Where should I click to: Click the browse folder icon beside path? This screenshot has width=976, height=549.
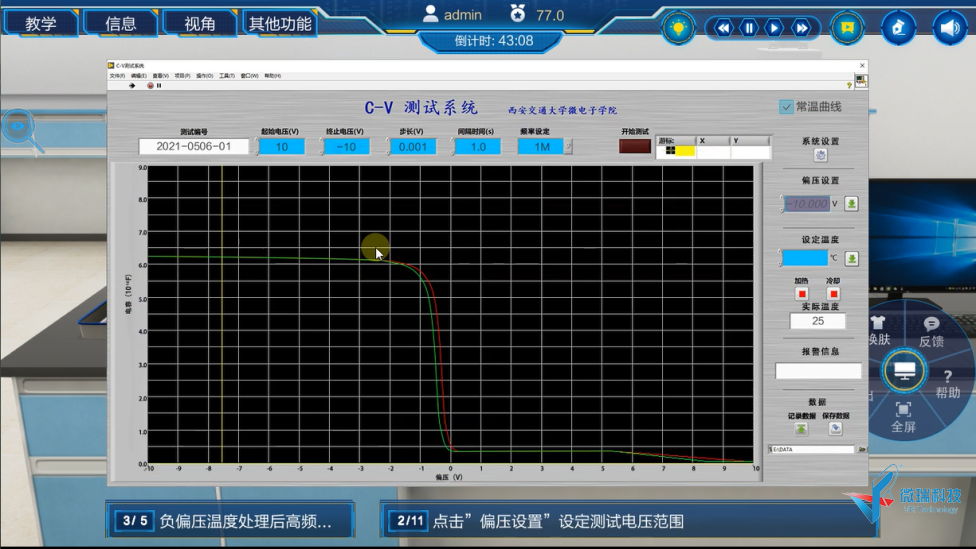pos(862,449)
